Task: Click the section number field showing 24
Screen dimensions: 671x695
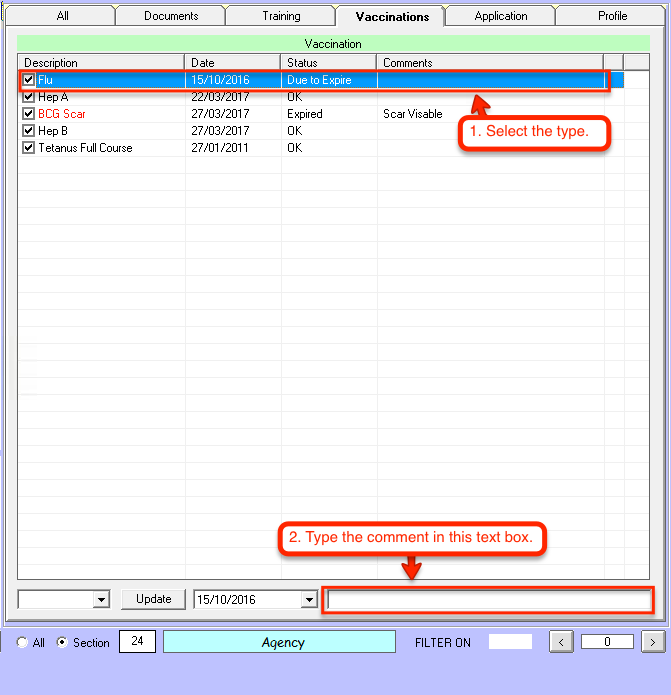Action: (x=137, y=642)
